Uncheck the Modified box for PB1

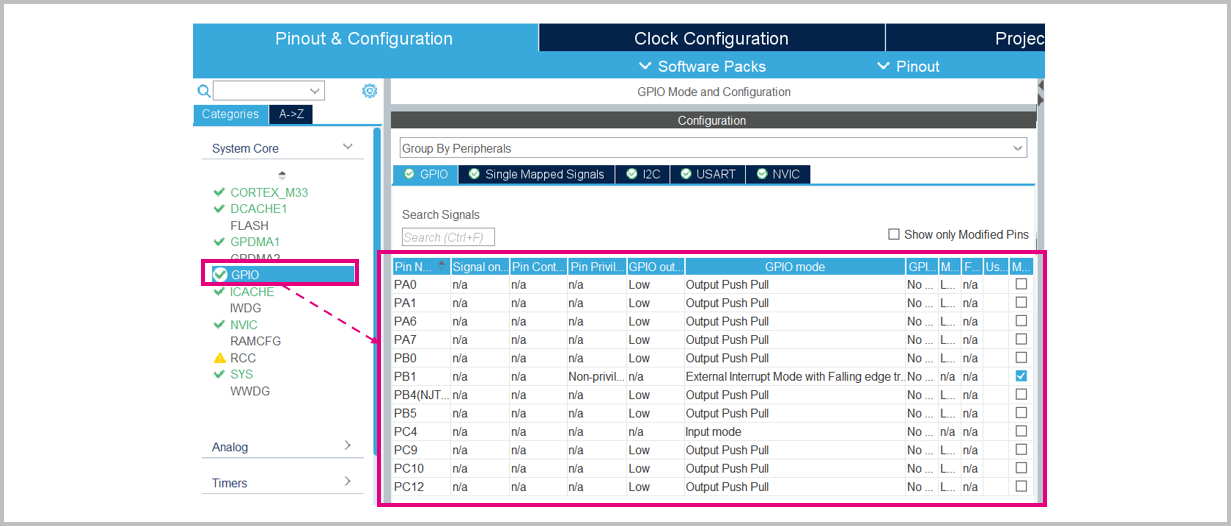click(x=1021, y=376)
